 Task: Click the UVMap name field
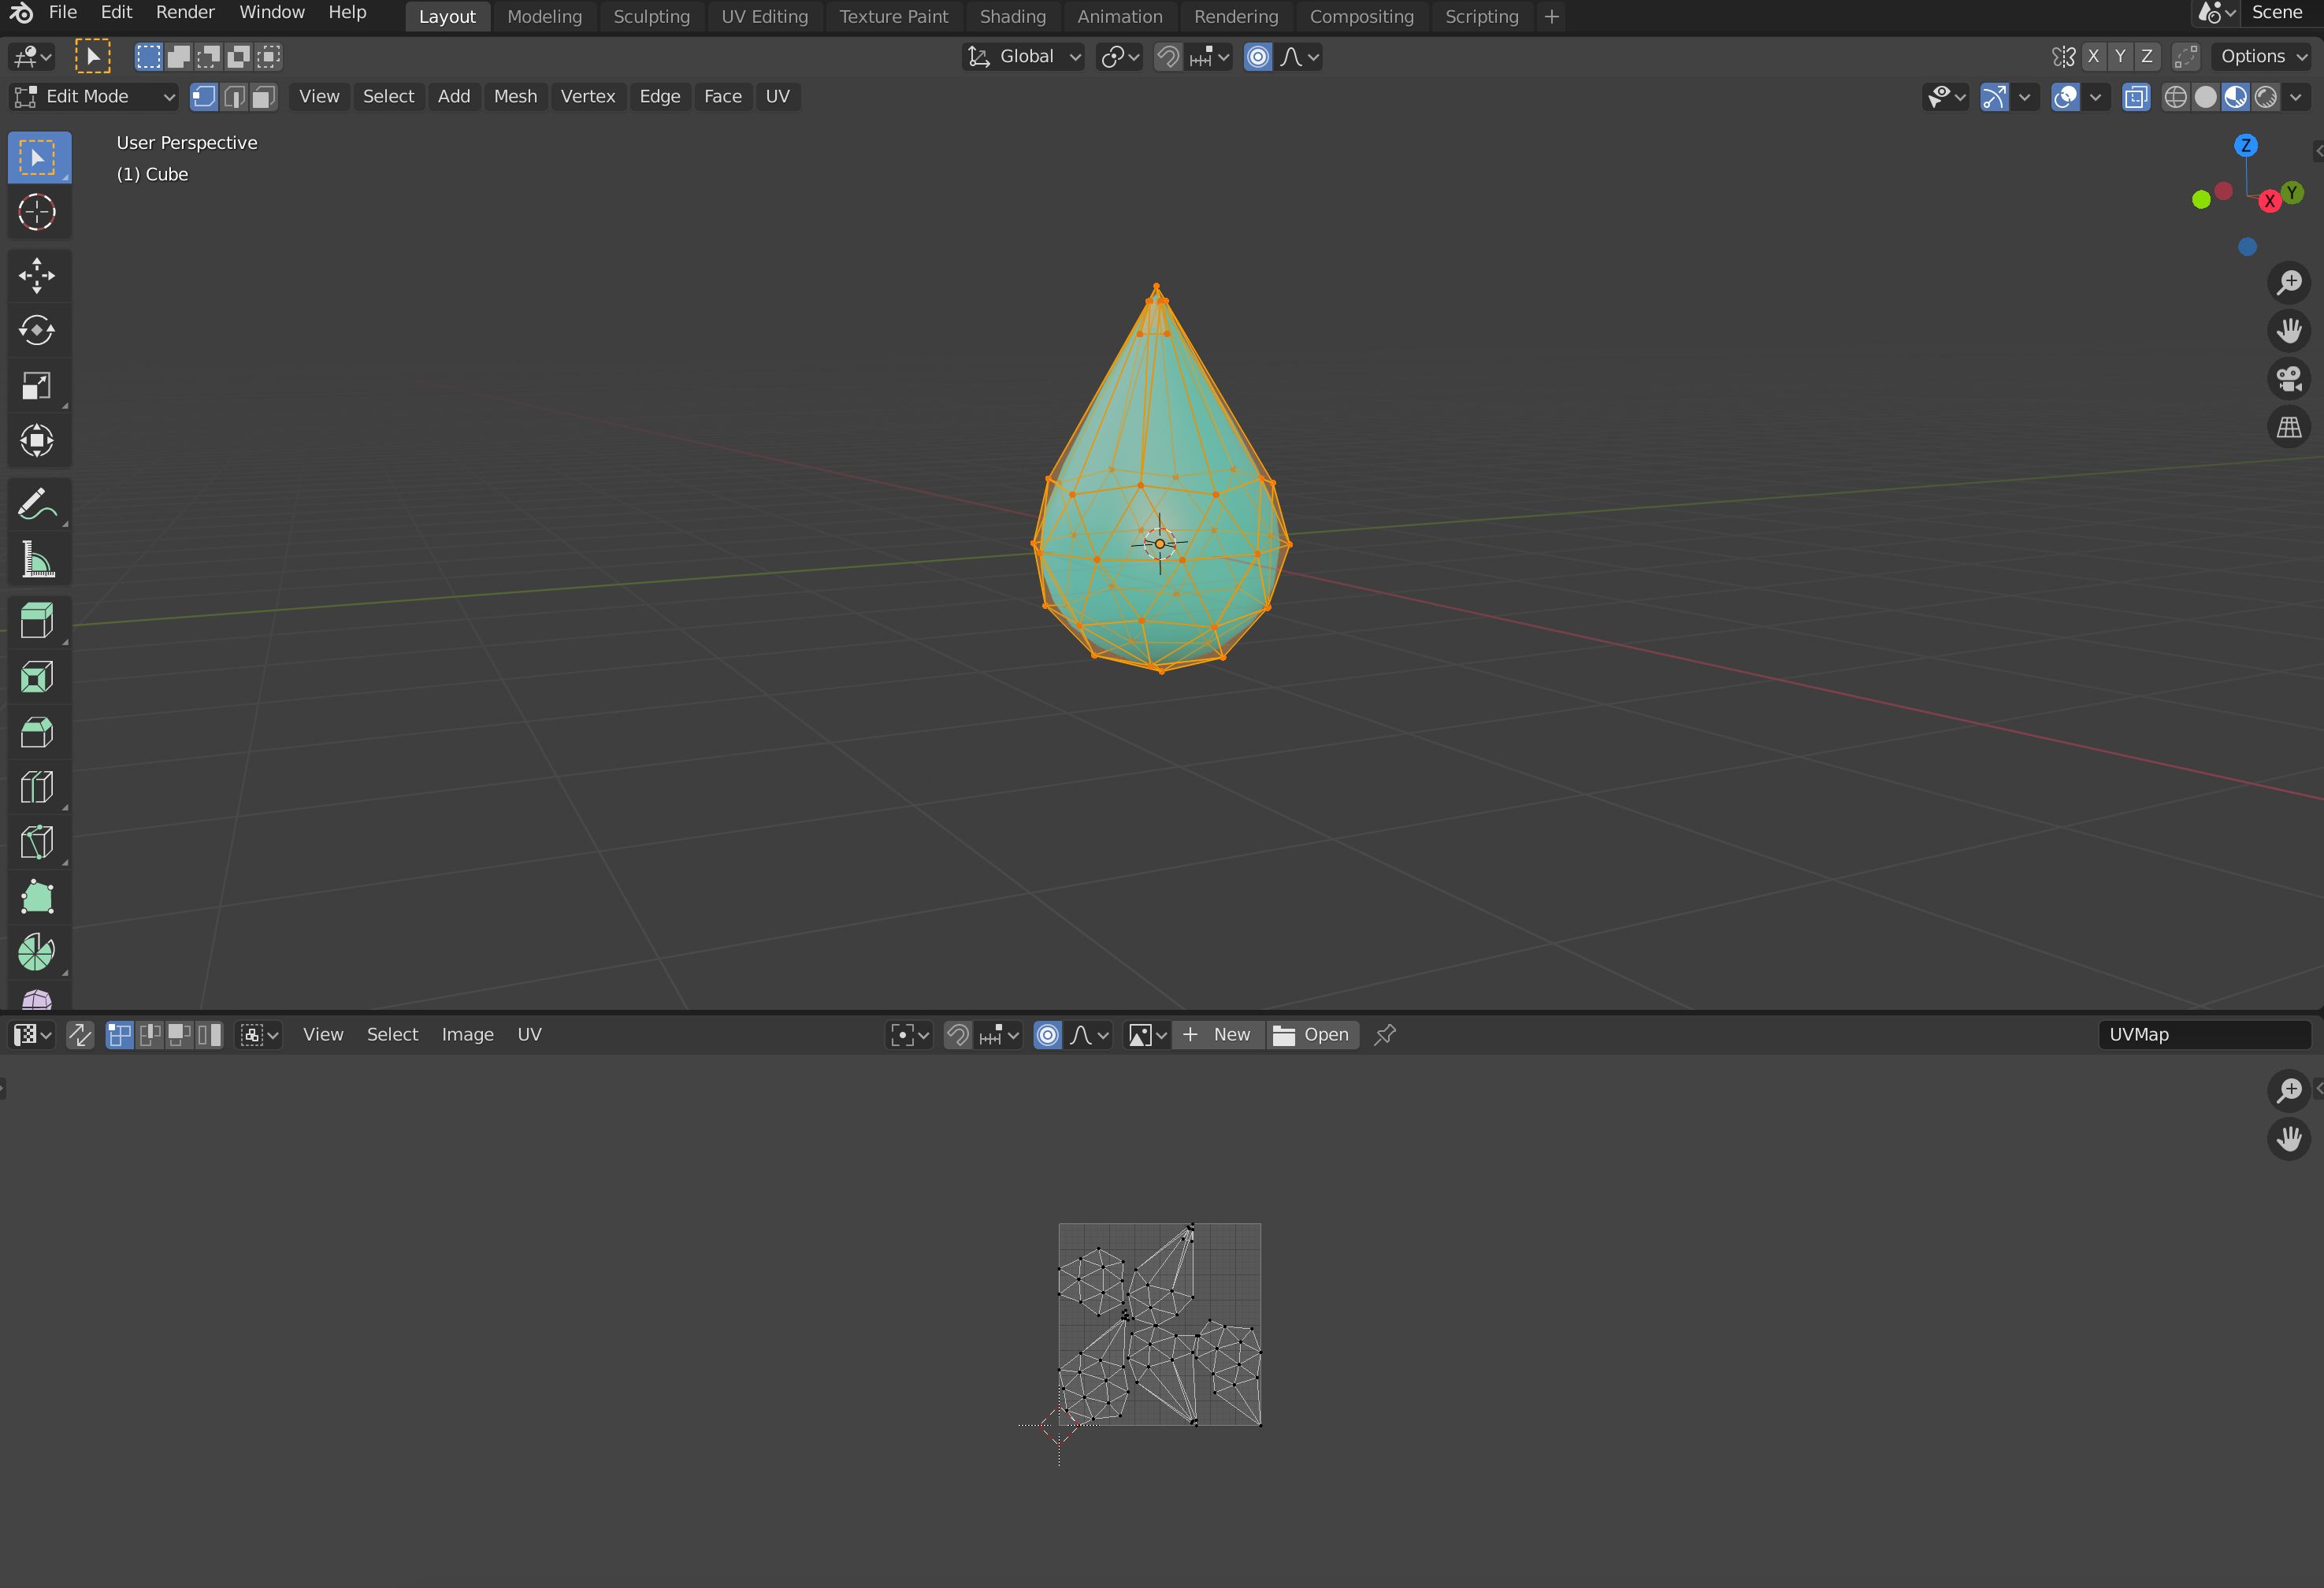pyautogui.click(x=2204, y=1035)
